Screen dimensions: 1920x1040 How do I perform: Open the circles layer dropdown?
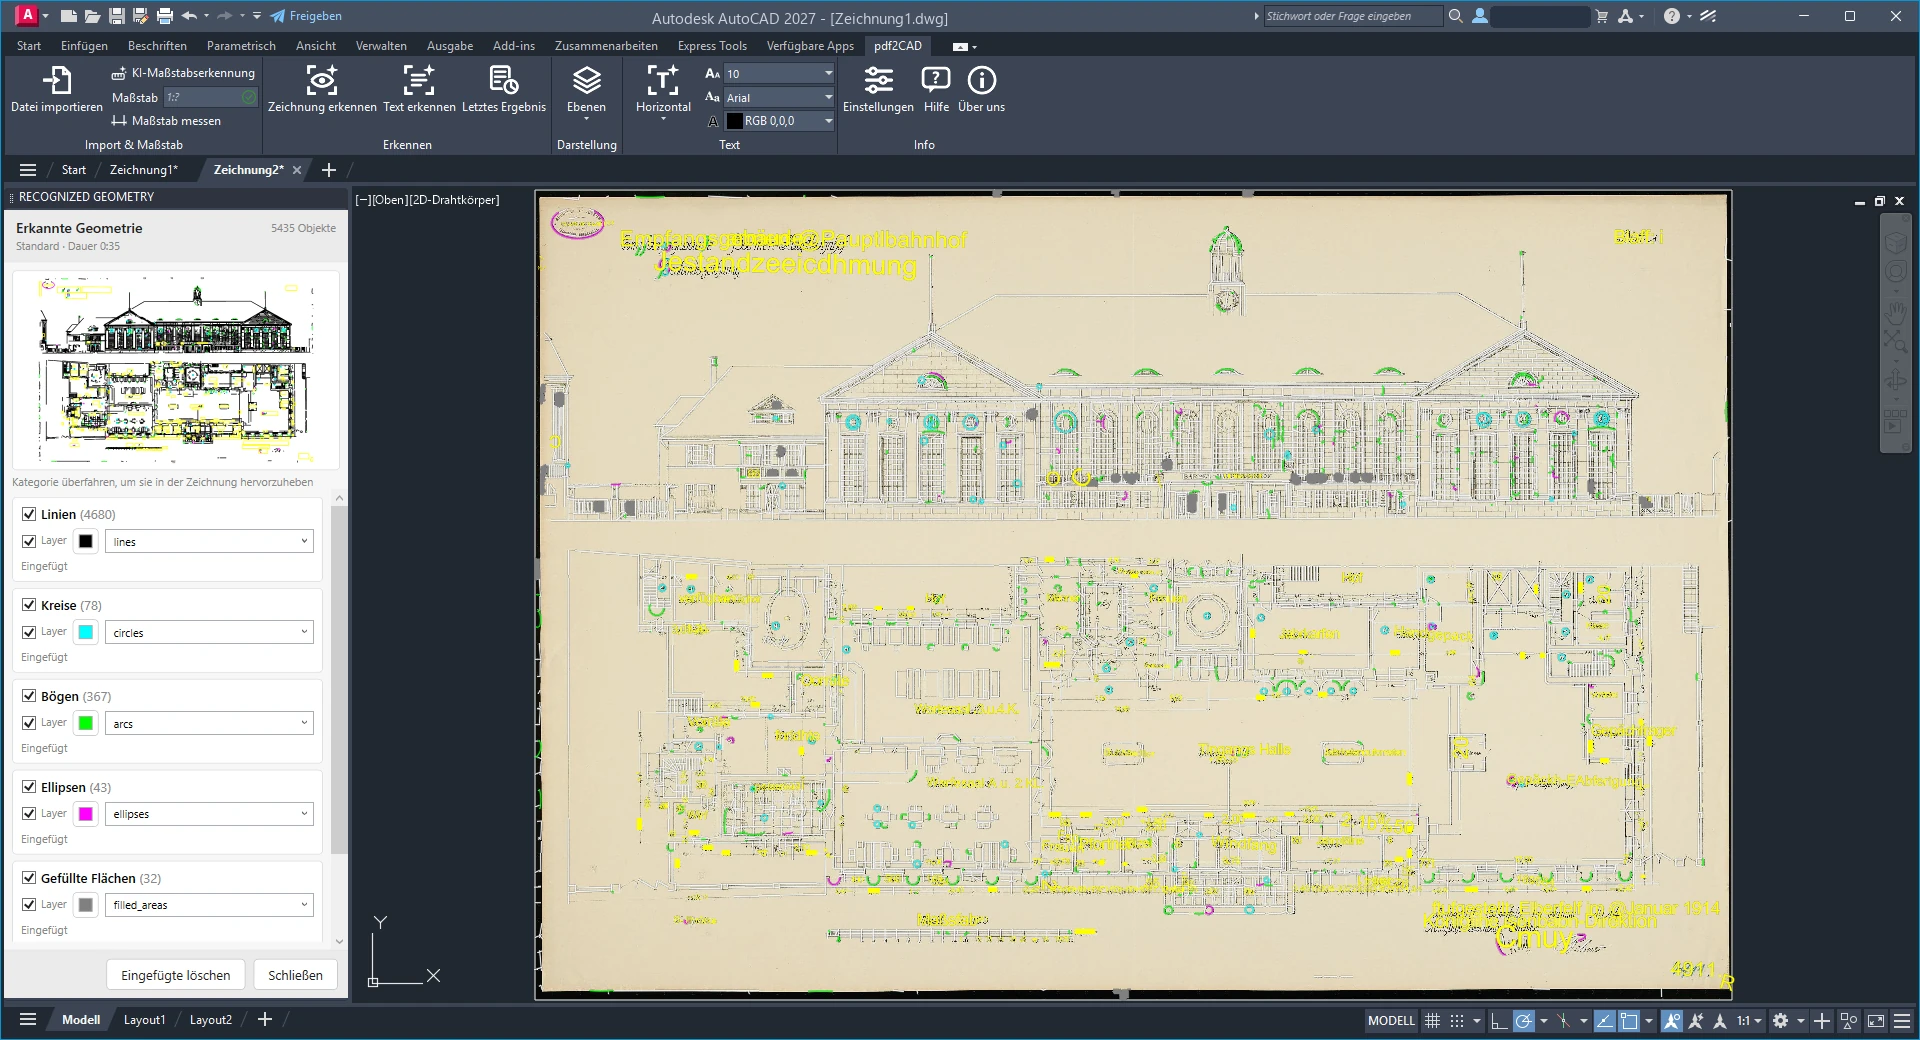(x=209, y=633)
